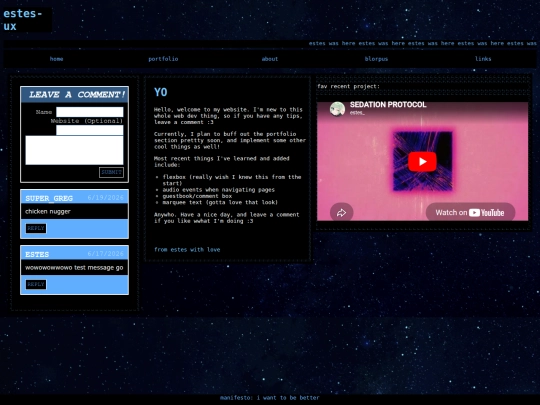Click the YO heading
The height and width of the screenshot is (405, 540).
pos(160,92)
